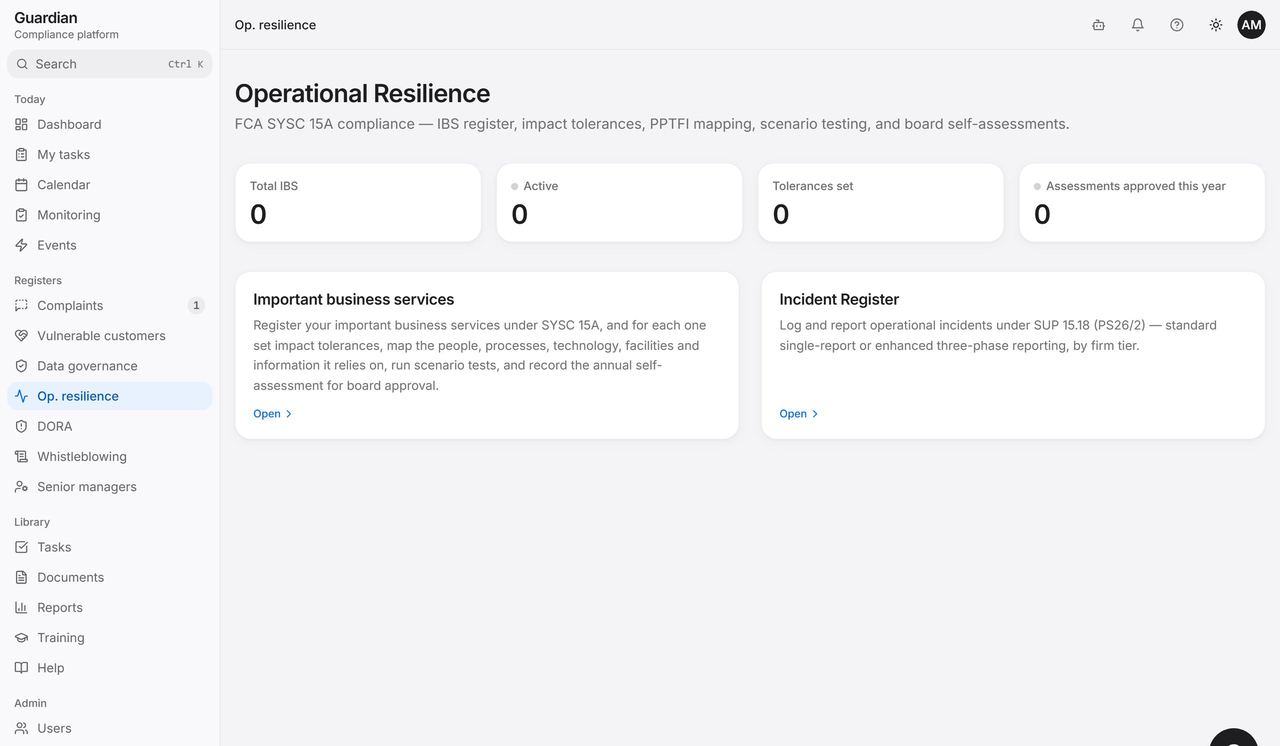Open Whistleblowing via its sidebar icon

click(21, 457)
